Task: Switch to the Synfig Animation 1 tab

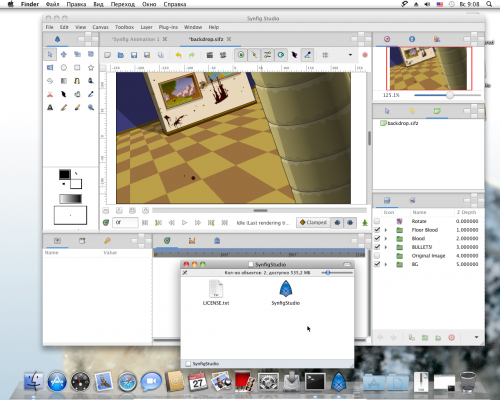Action: coord(136,39)
